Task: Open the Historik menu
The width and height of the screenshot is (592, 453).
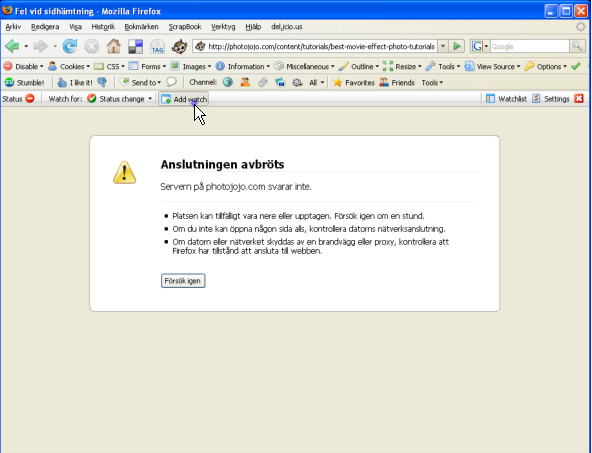Action: [103, 27]
